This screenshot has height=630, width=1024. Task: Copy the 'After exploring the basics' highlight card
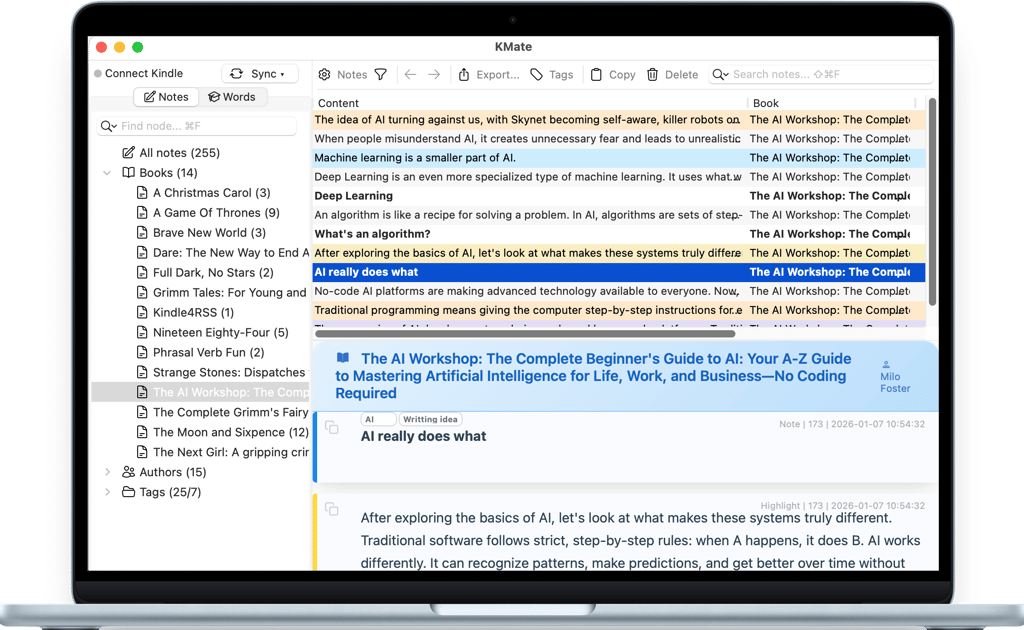[x=332, y=509]
